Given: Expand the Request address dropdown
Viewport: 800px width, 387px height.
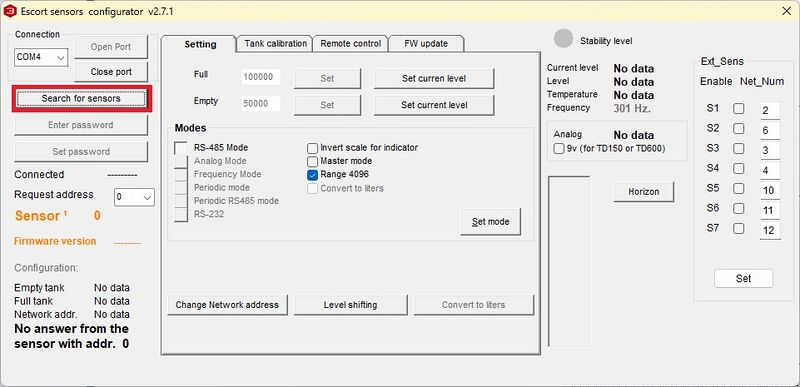Looking at the screenshot, I should tap(134, 197).
